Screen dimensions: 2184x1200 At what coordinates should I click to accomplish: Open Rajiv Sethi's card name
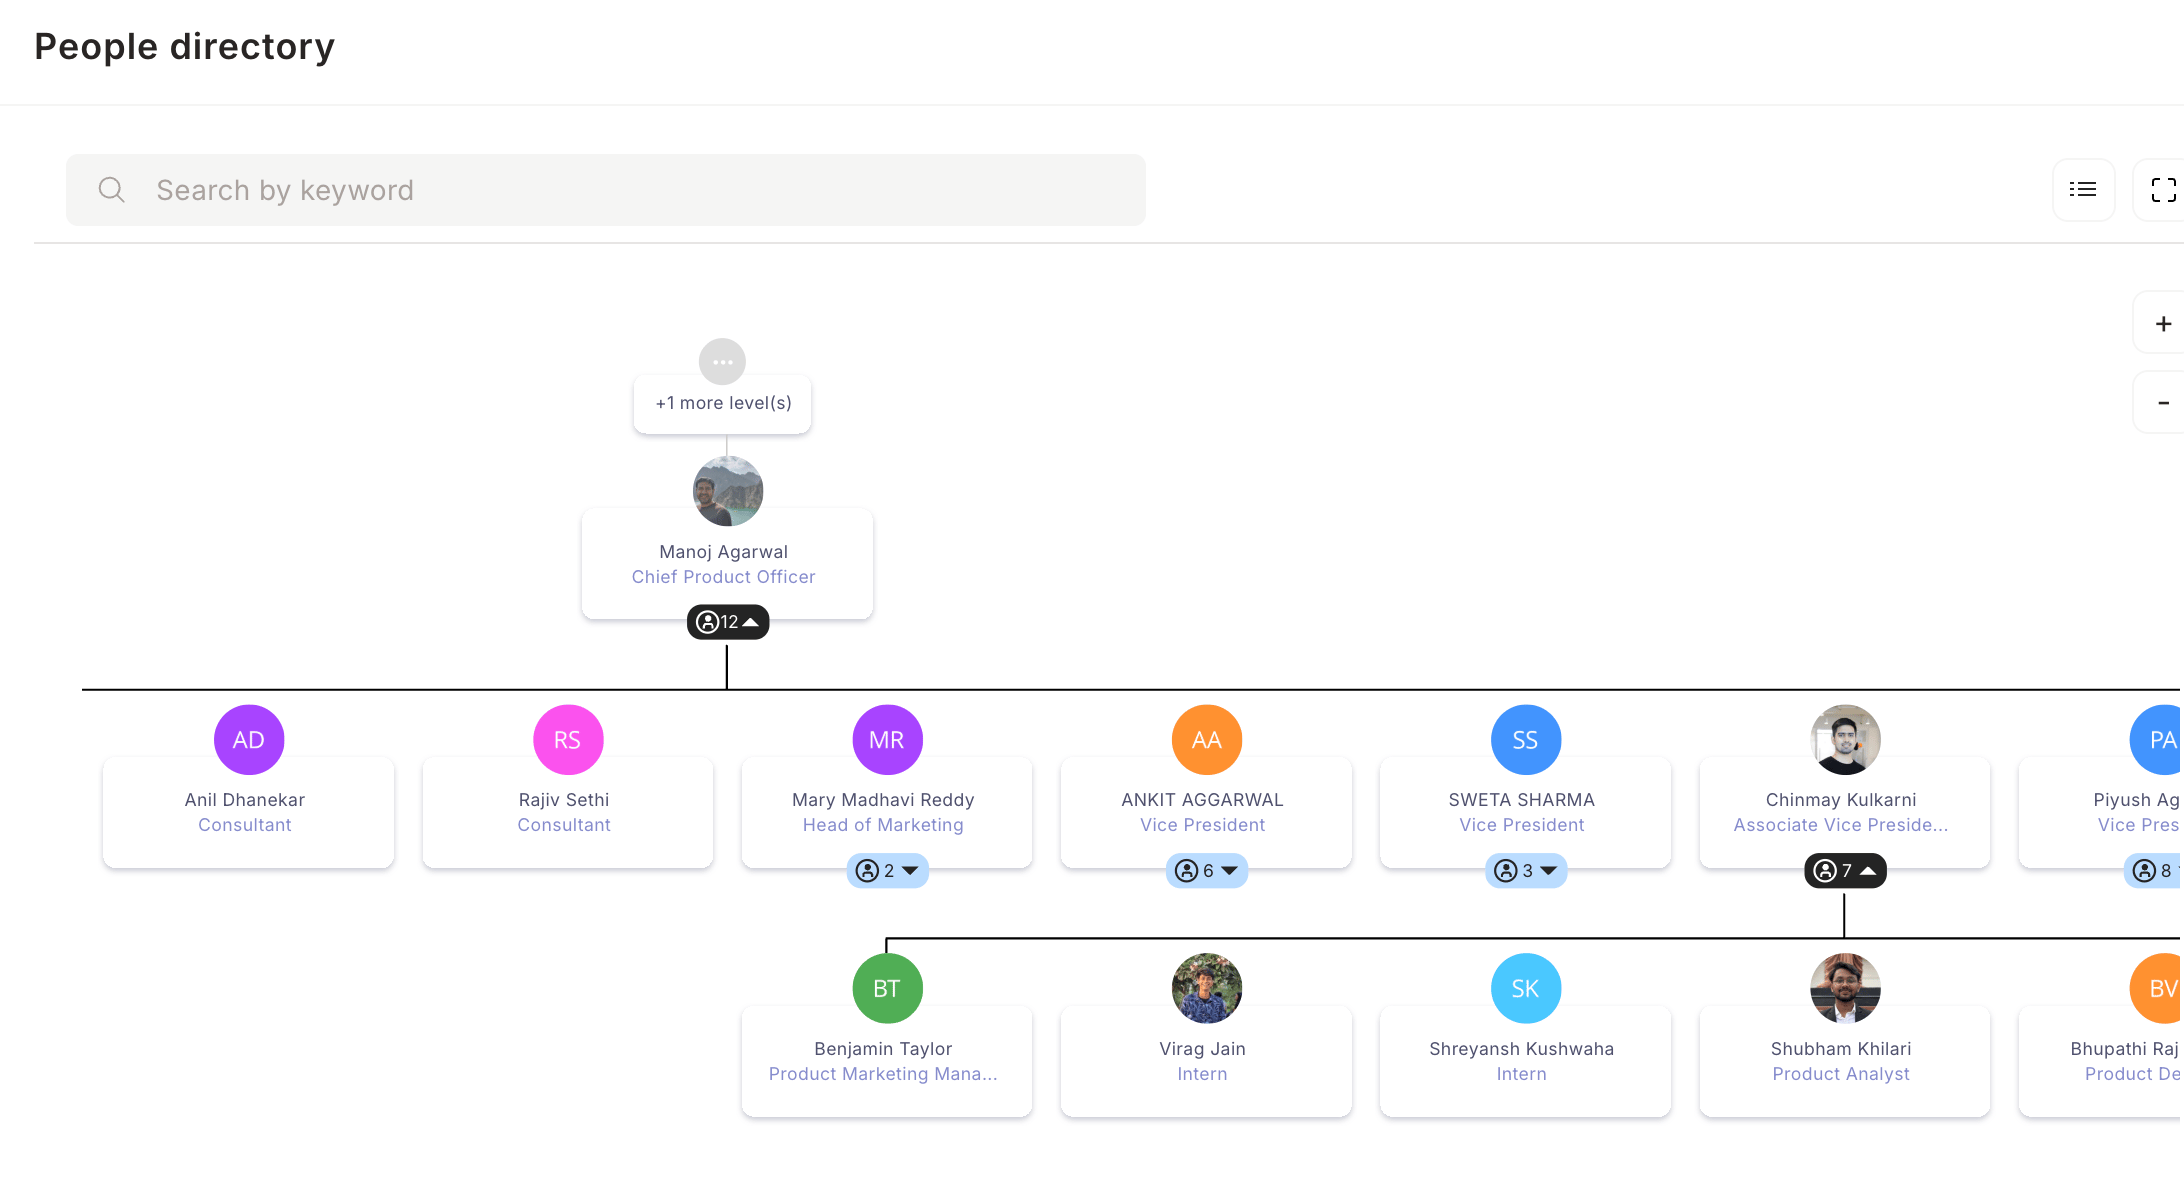pos(564,800)
